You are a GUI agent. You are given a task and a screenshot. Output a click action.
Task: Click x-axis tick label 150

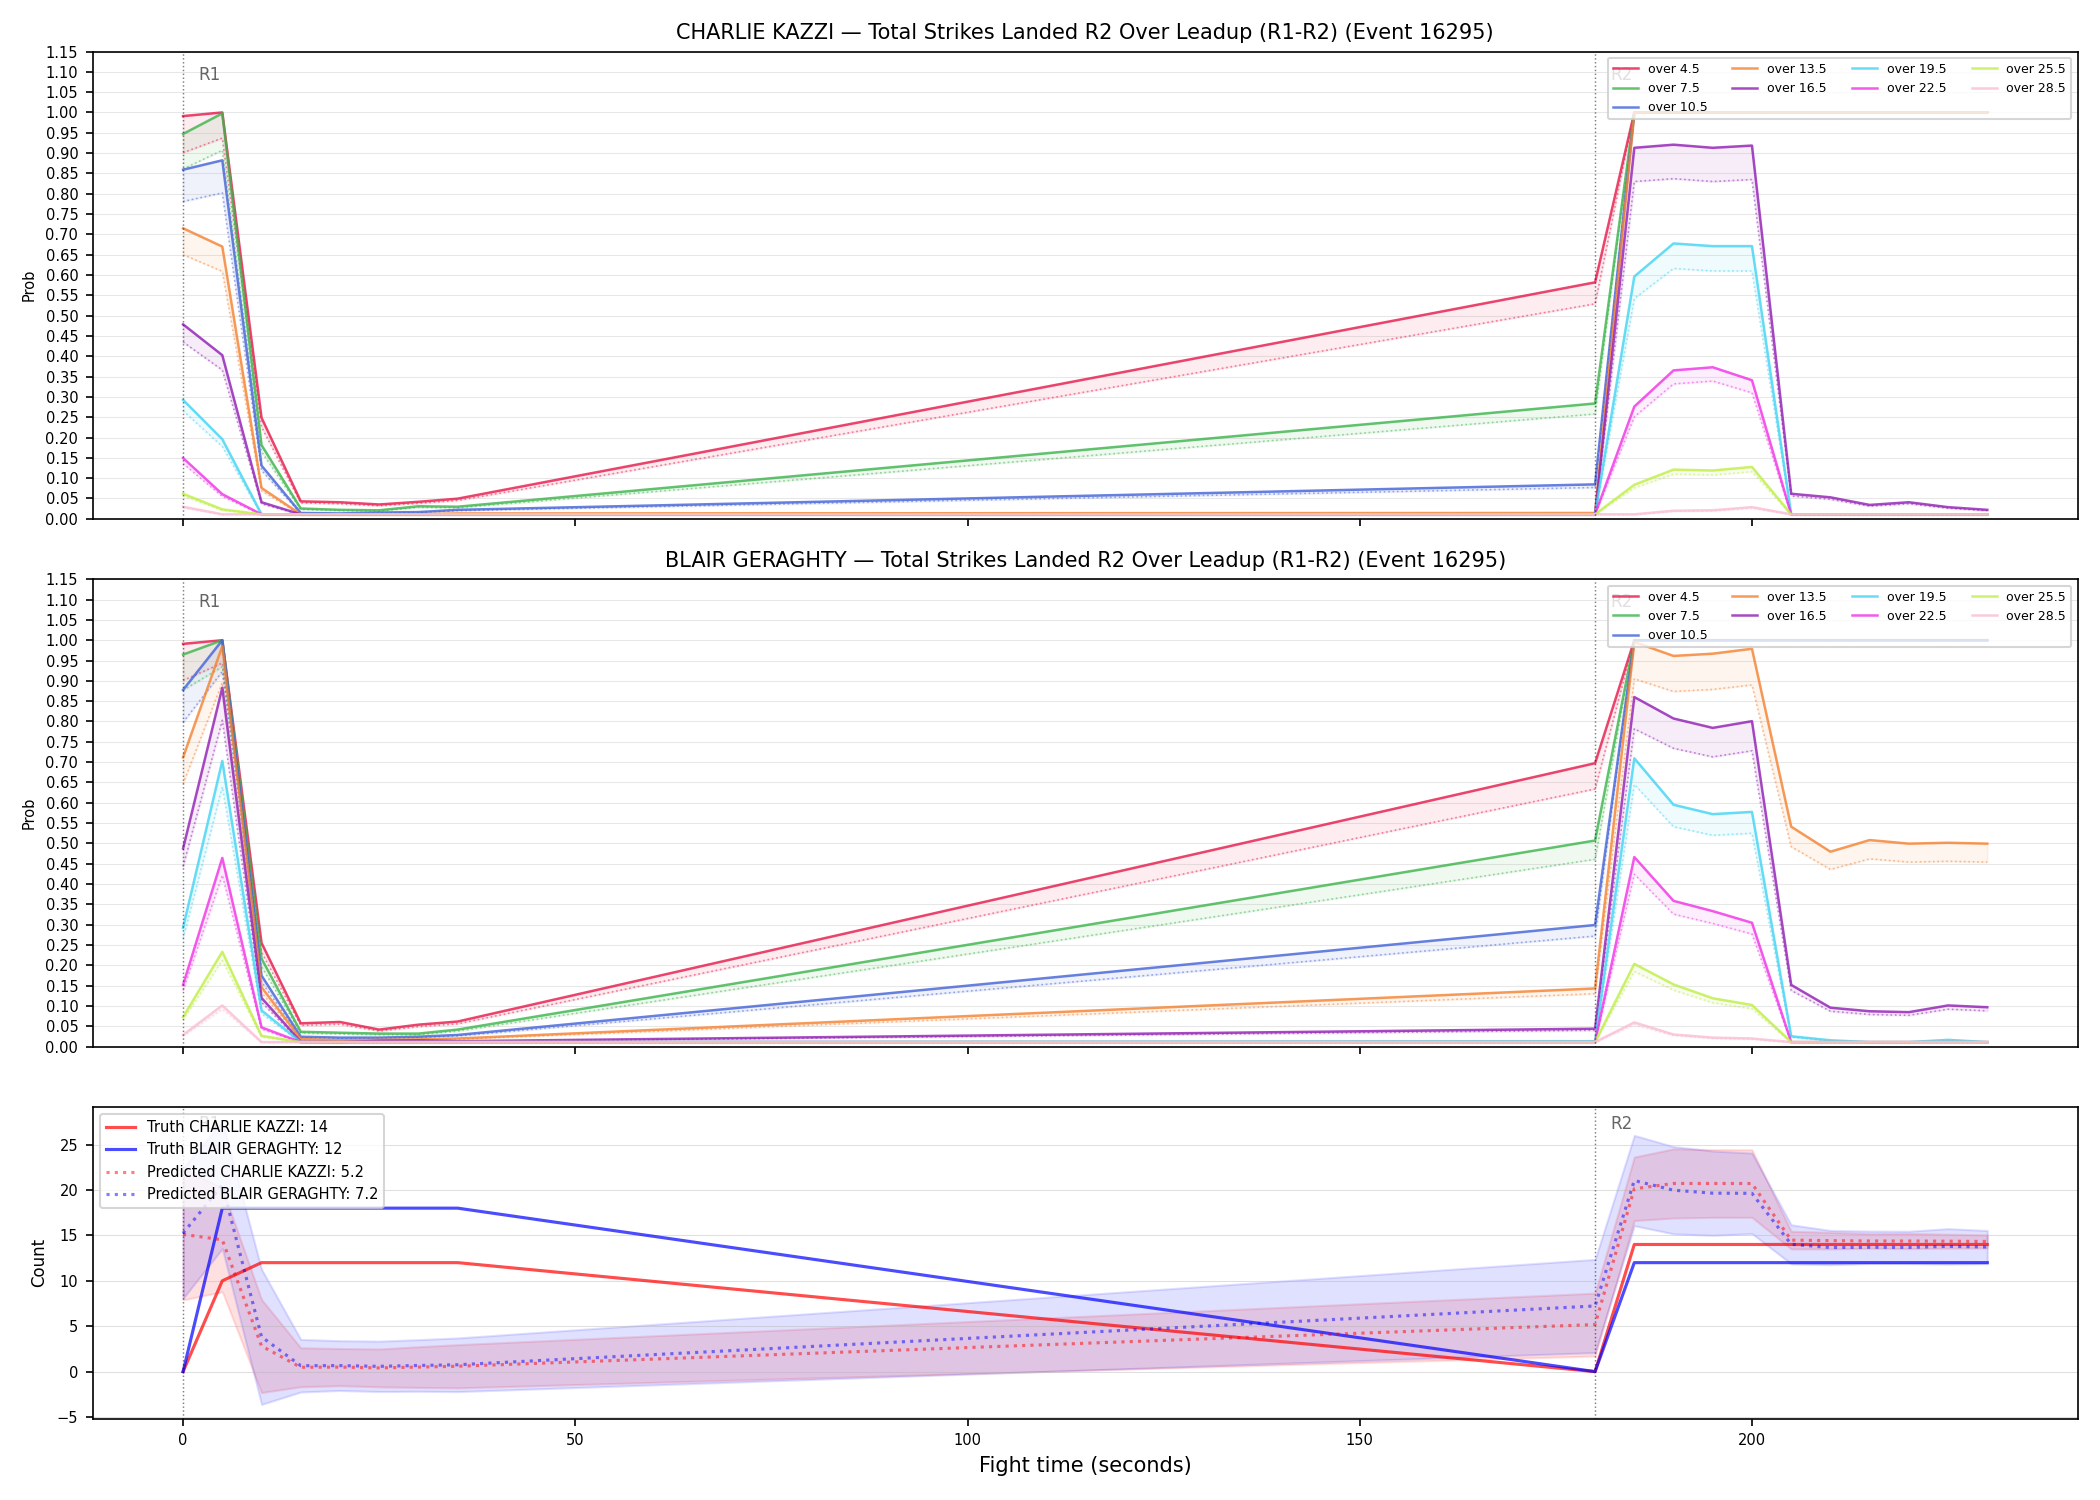click(1359, 1440)
